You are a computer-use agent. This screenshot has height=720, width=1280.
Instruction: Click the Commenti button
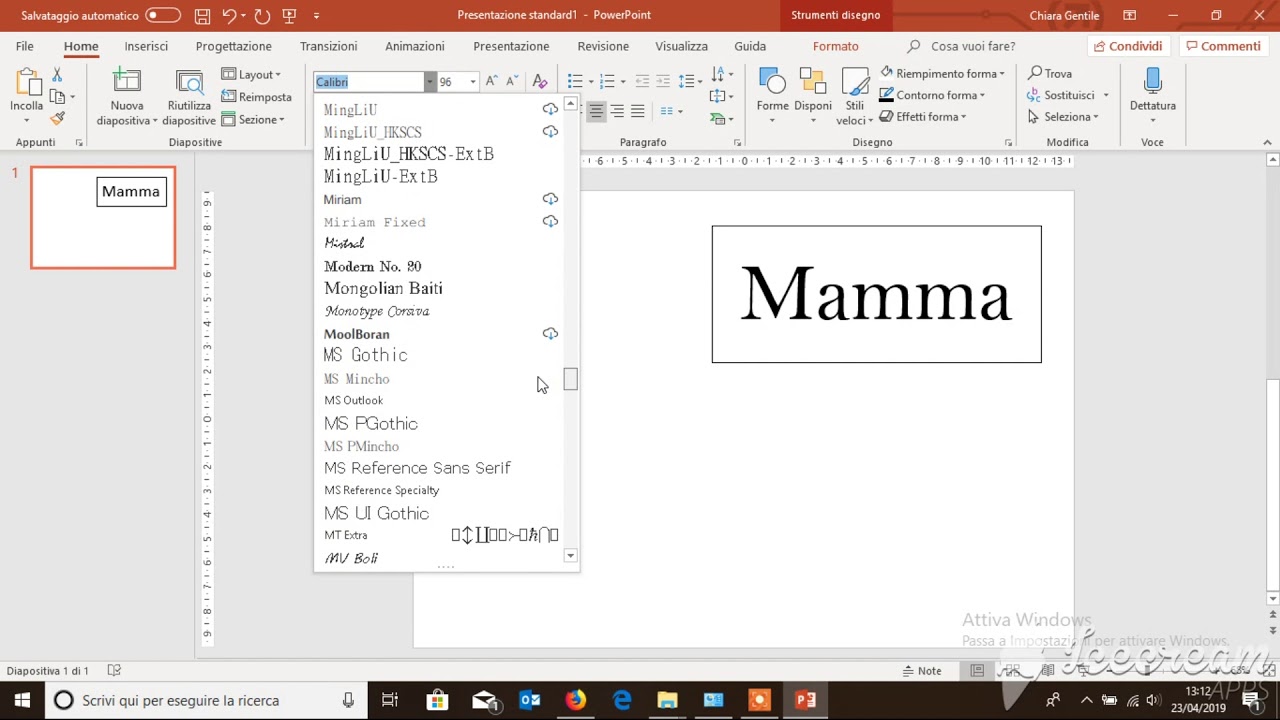[x=1222, y=46]
